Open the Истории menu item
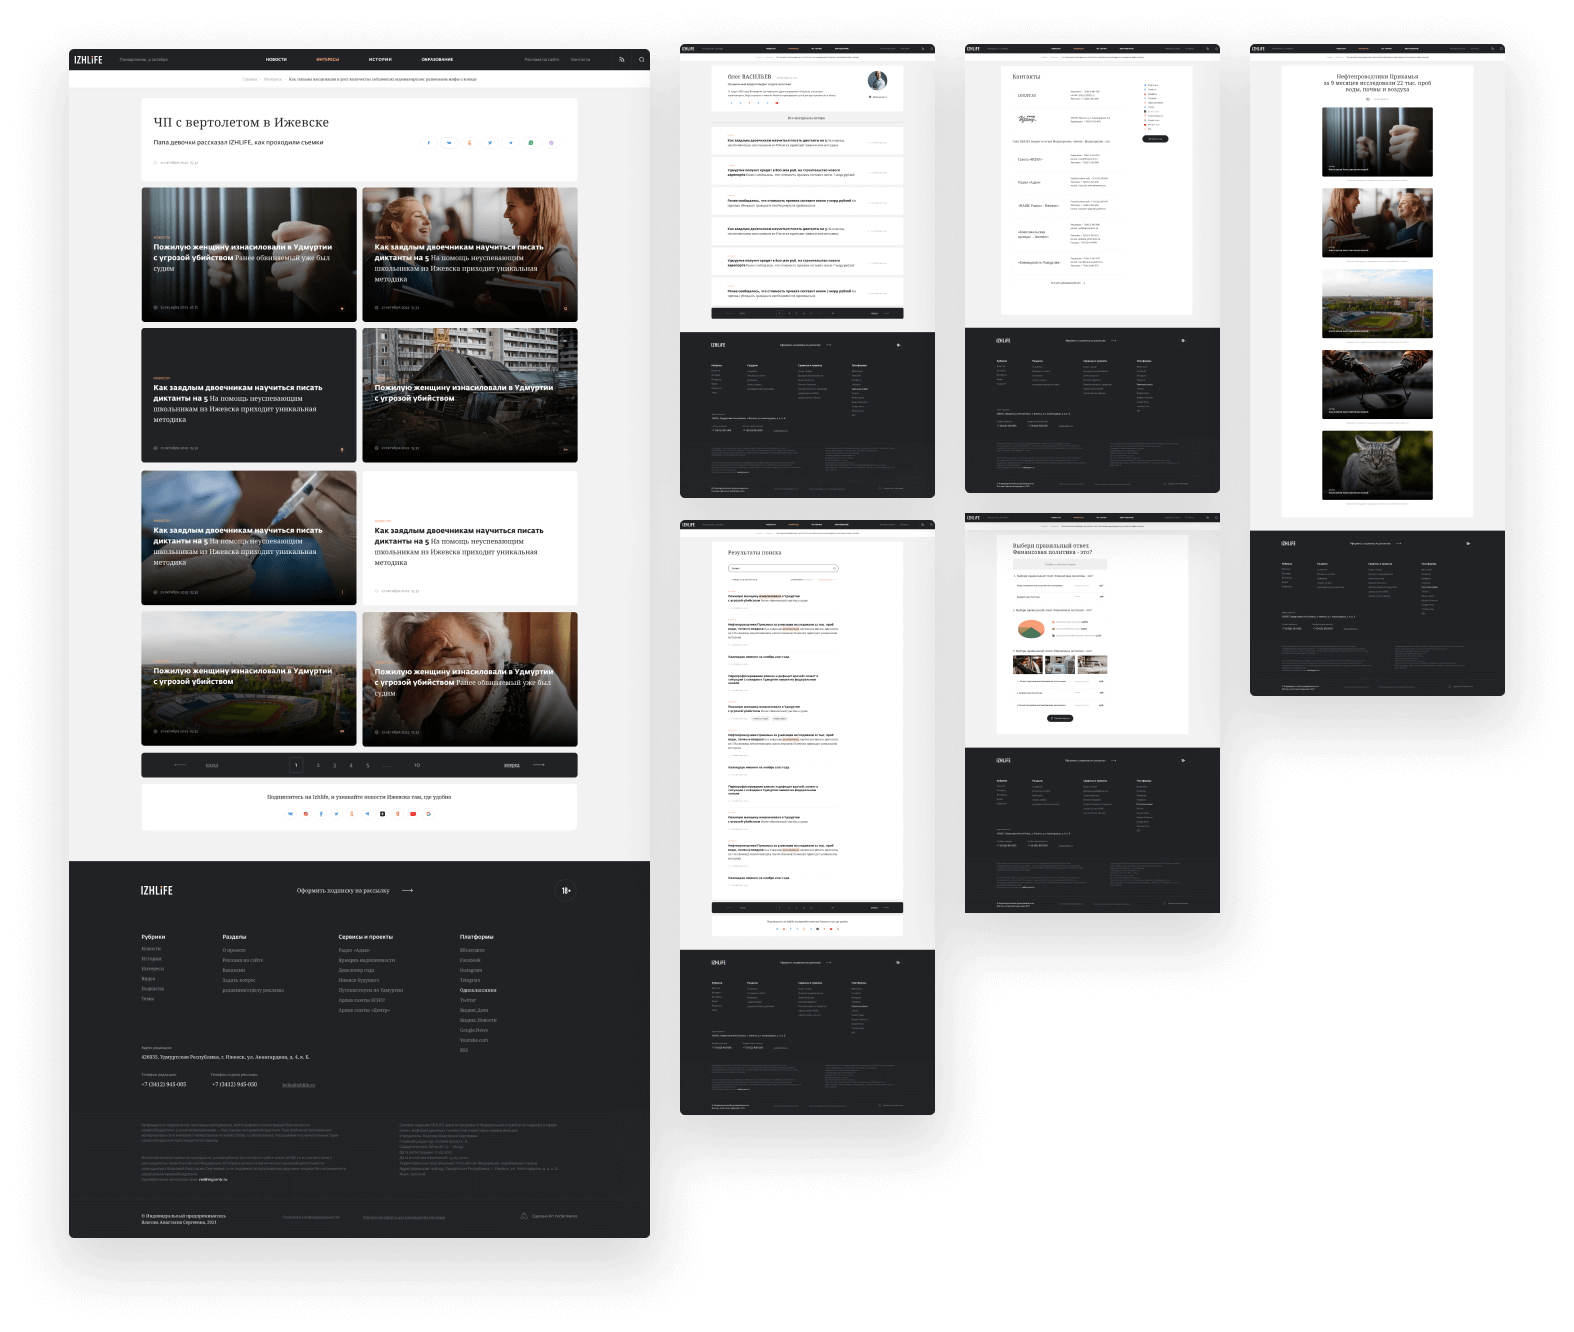Viewport: 1574px width, 1332px height. [x=380, y=60]
